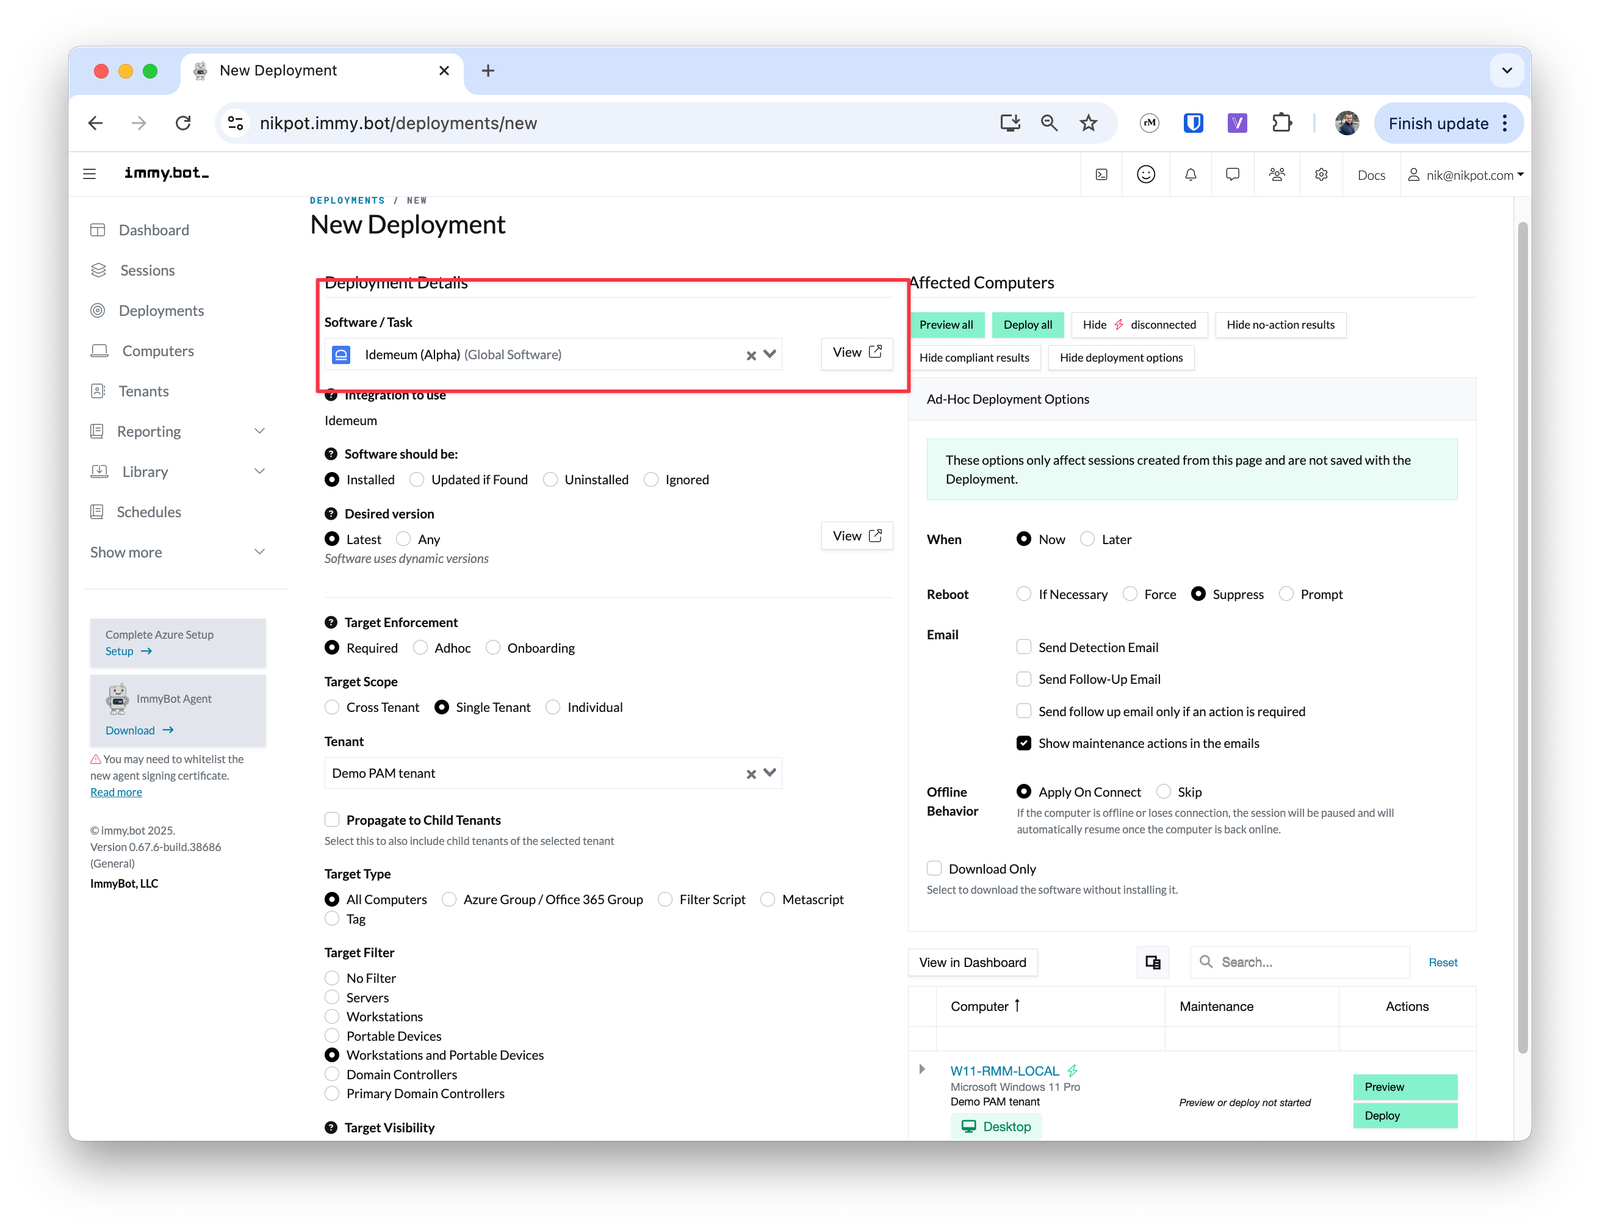Viewport: 1600px width, 1231px height.
Task: Click the W11-RMM-LOCAL computer link
Action: [1005, 1070]
